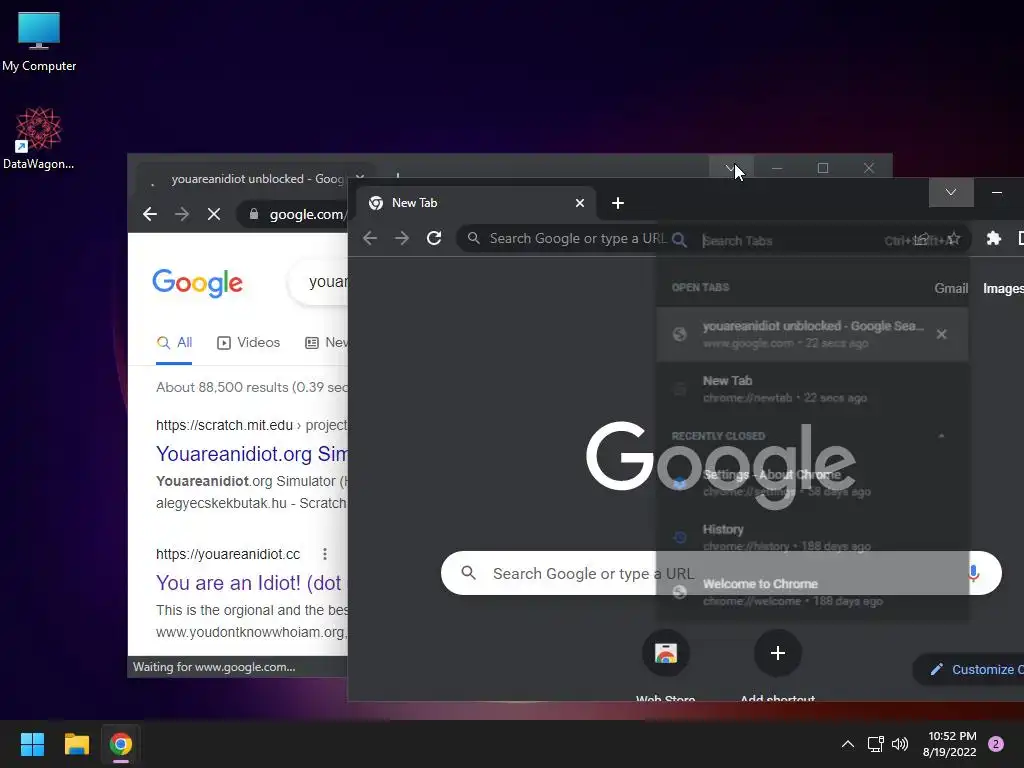This screenshot has width=1024, height=768.
Task: Minimize front Chrome window
Action: [997, 192]
